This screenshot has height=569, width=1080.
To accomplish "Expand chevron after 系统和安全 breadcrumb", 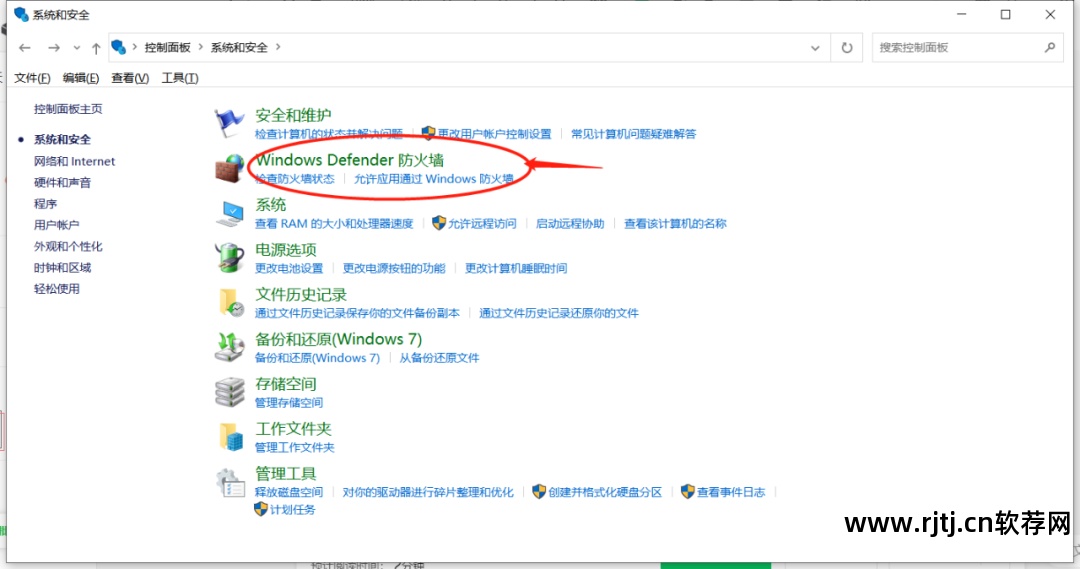I will 278,47.
